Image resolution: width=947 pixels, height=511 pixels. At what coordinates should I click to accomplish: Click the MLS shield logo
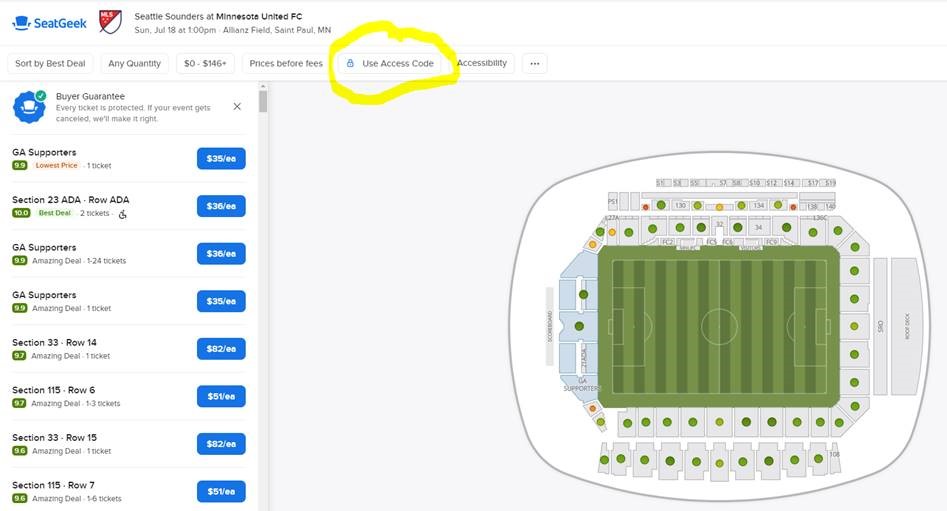[111, 22]
